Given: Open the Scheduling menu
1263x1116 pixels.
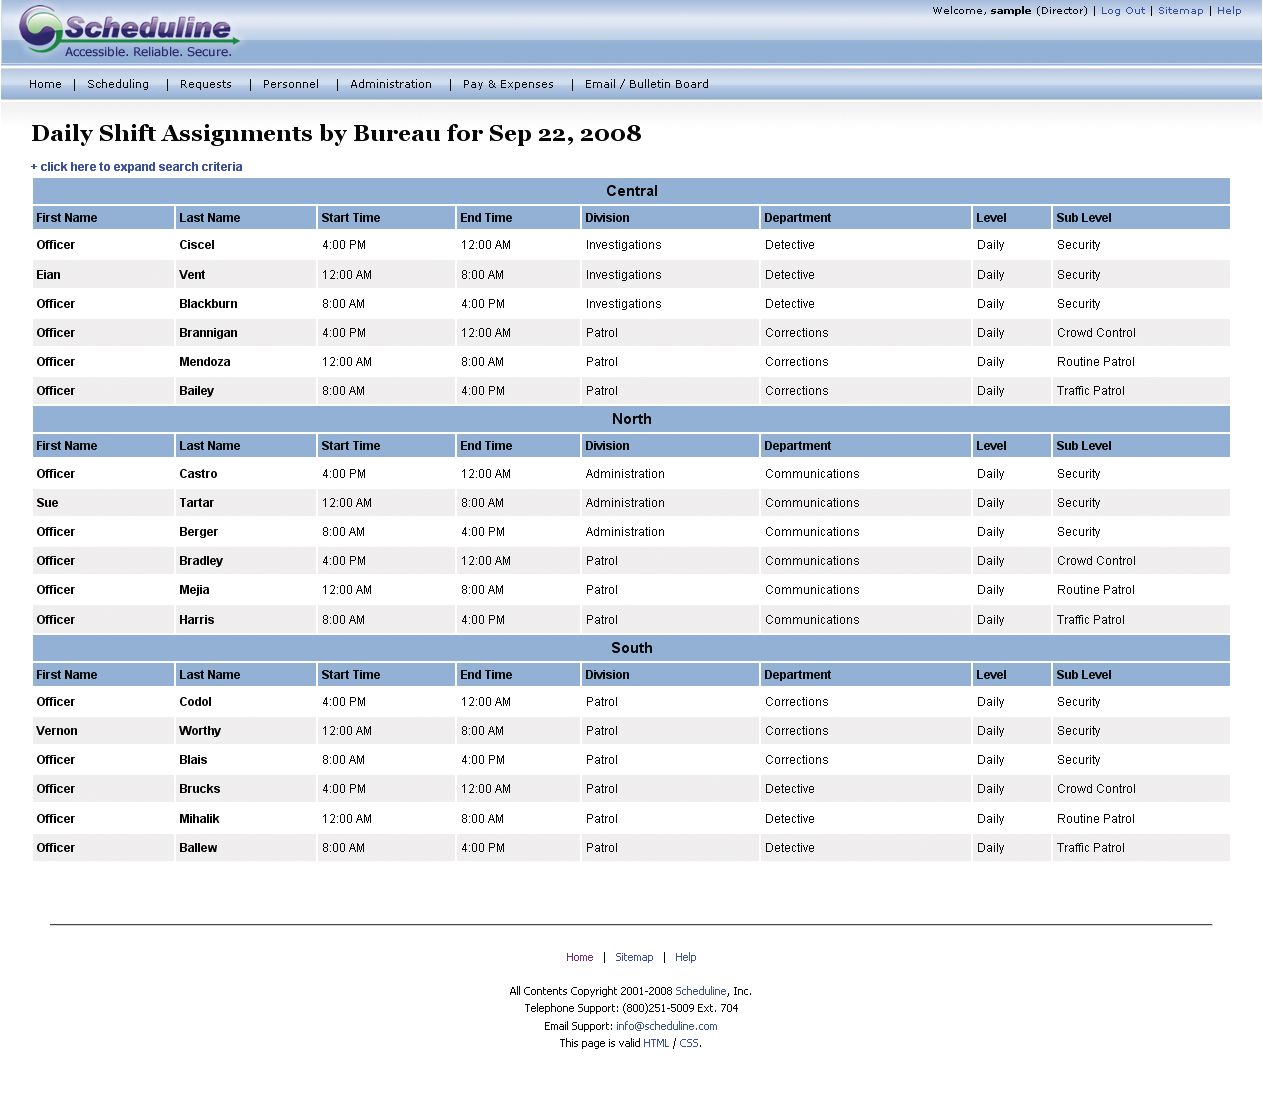Looking at the screenshot, I should coord(117,84).
